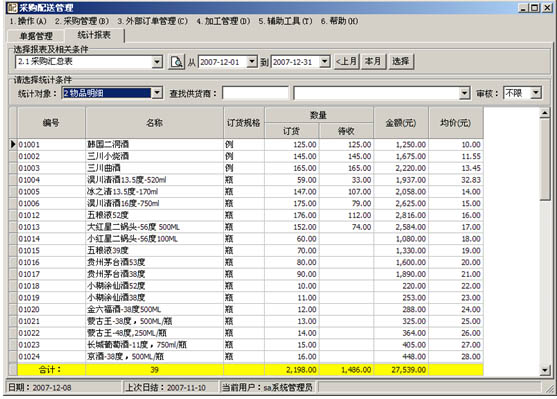Image resolution: width=557 pixels, height=399 pixels.
Task: Expand the supplier list dropdown arrow
Action: pyautogui.click(x=464, y=93)
